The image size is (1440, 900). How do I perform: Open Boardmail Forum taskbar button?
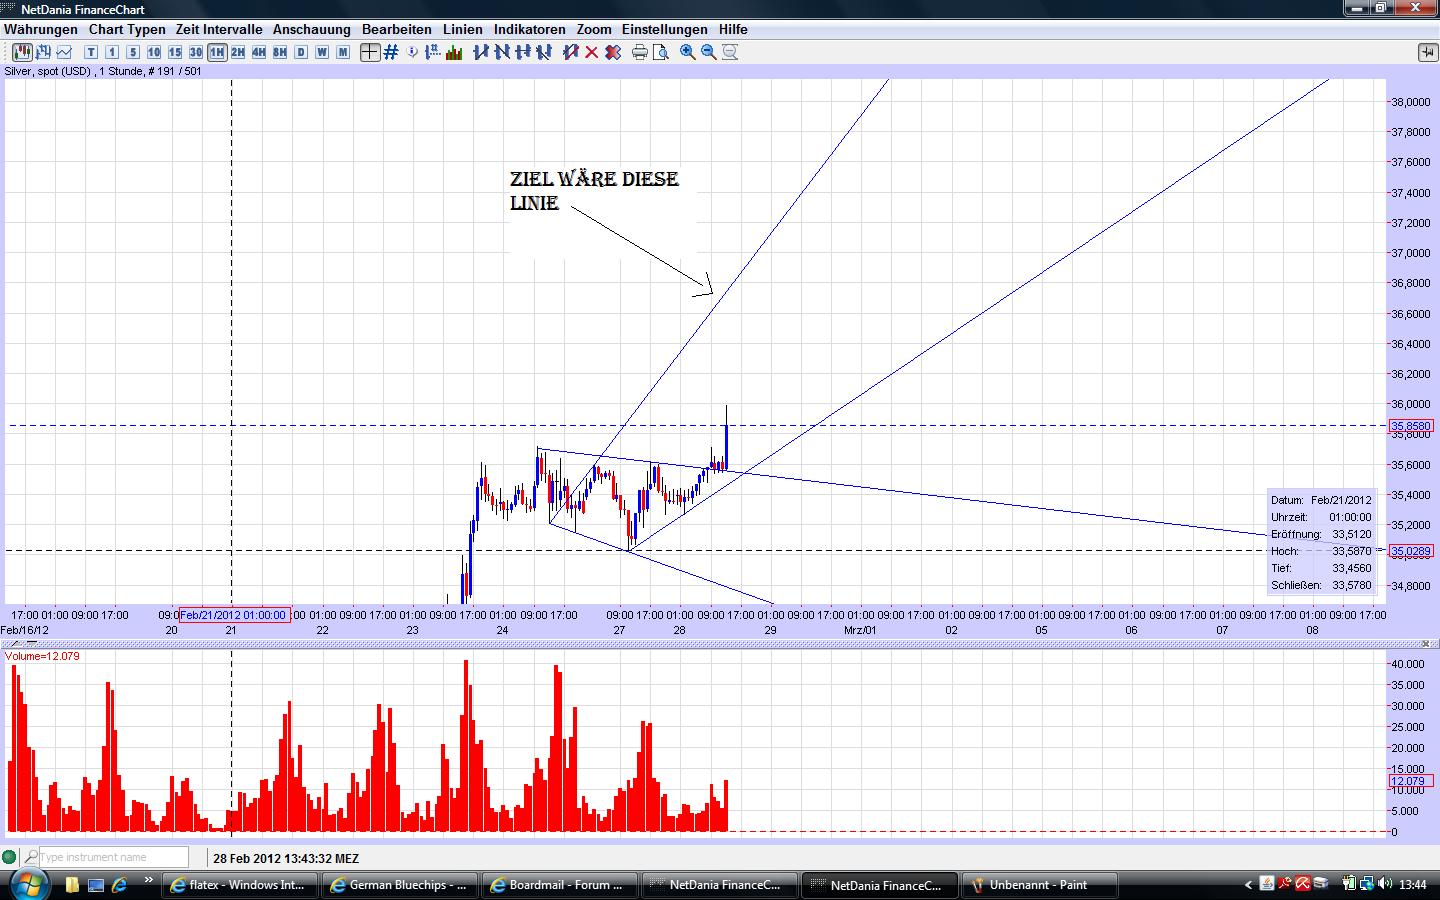click(x=560, y=885)
